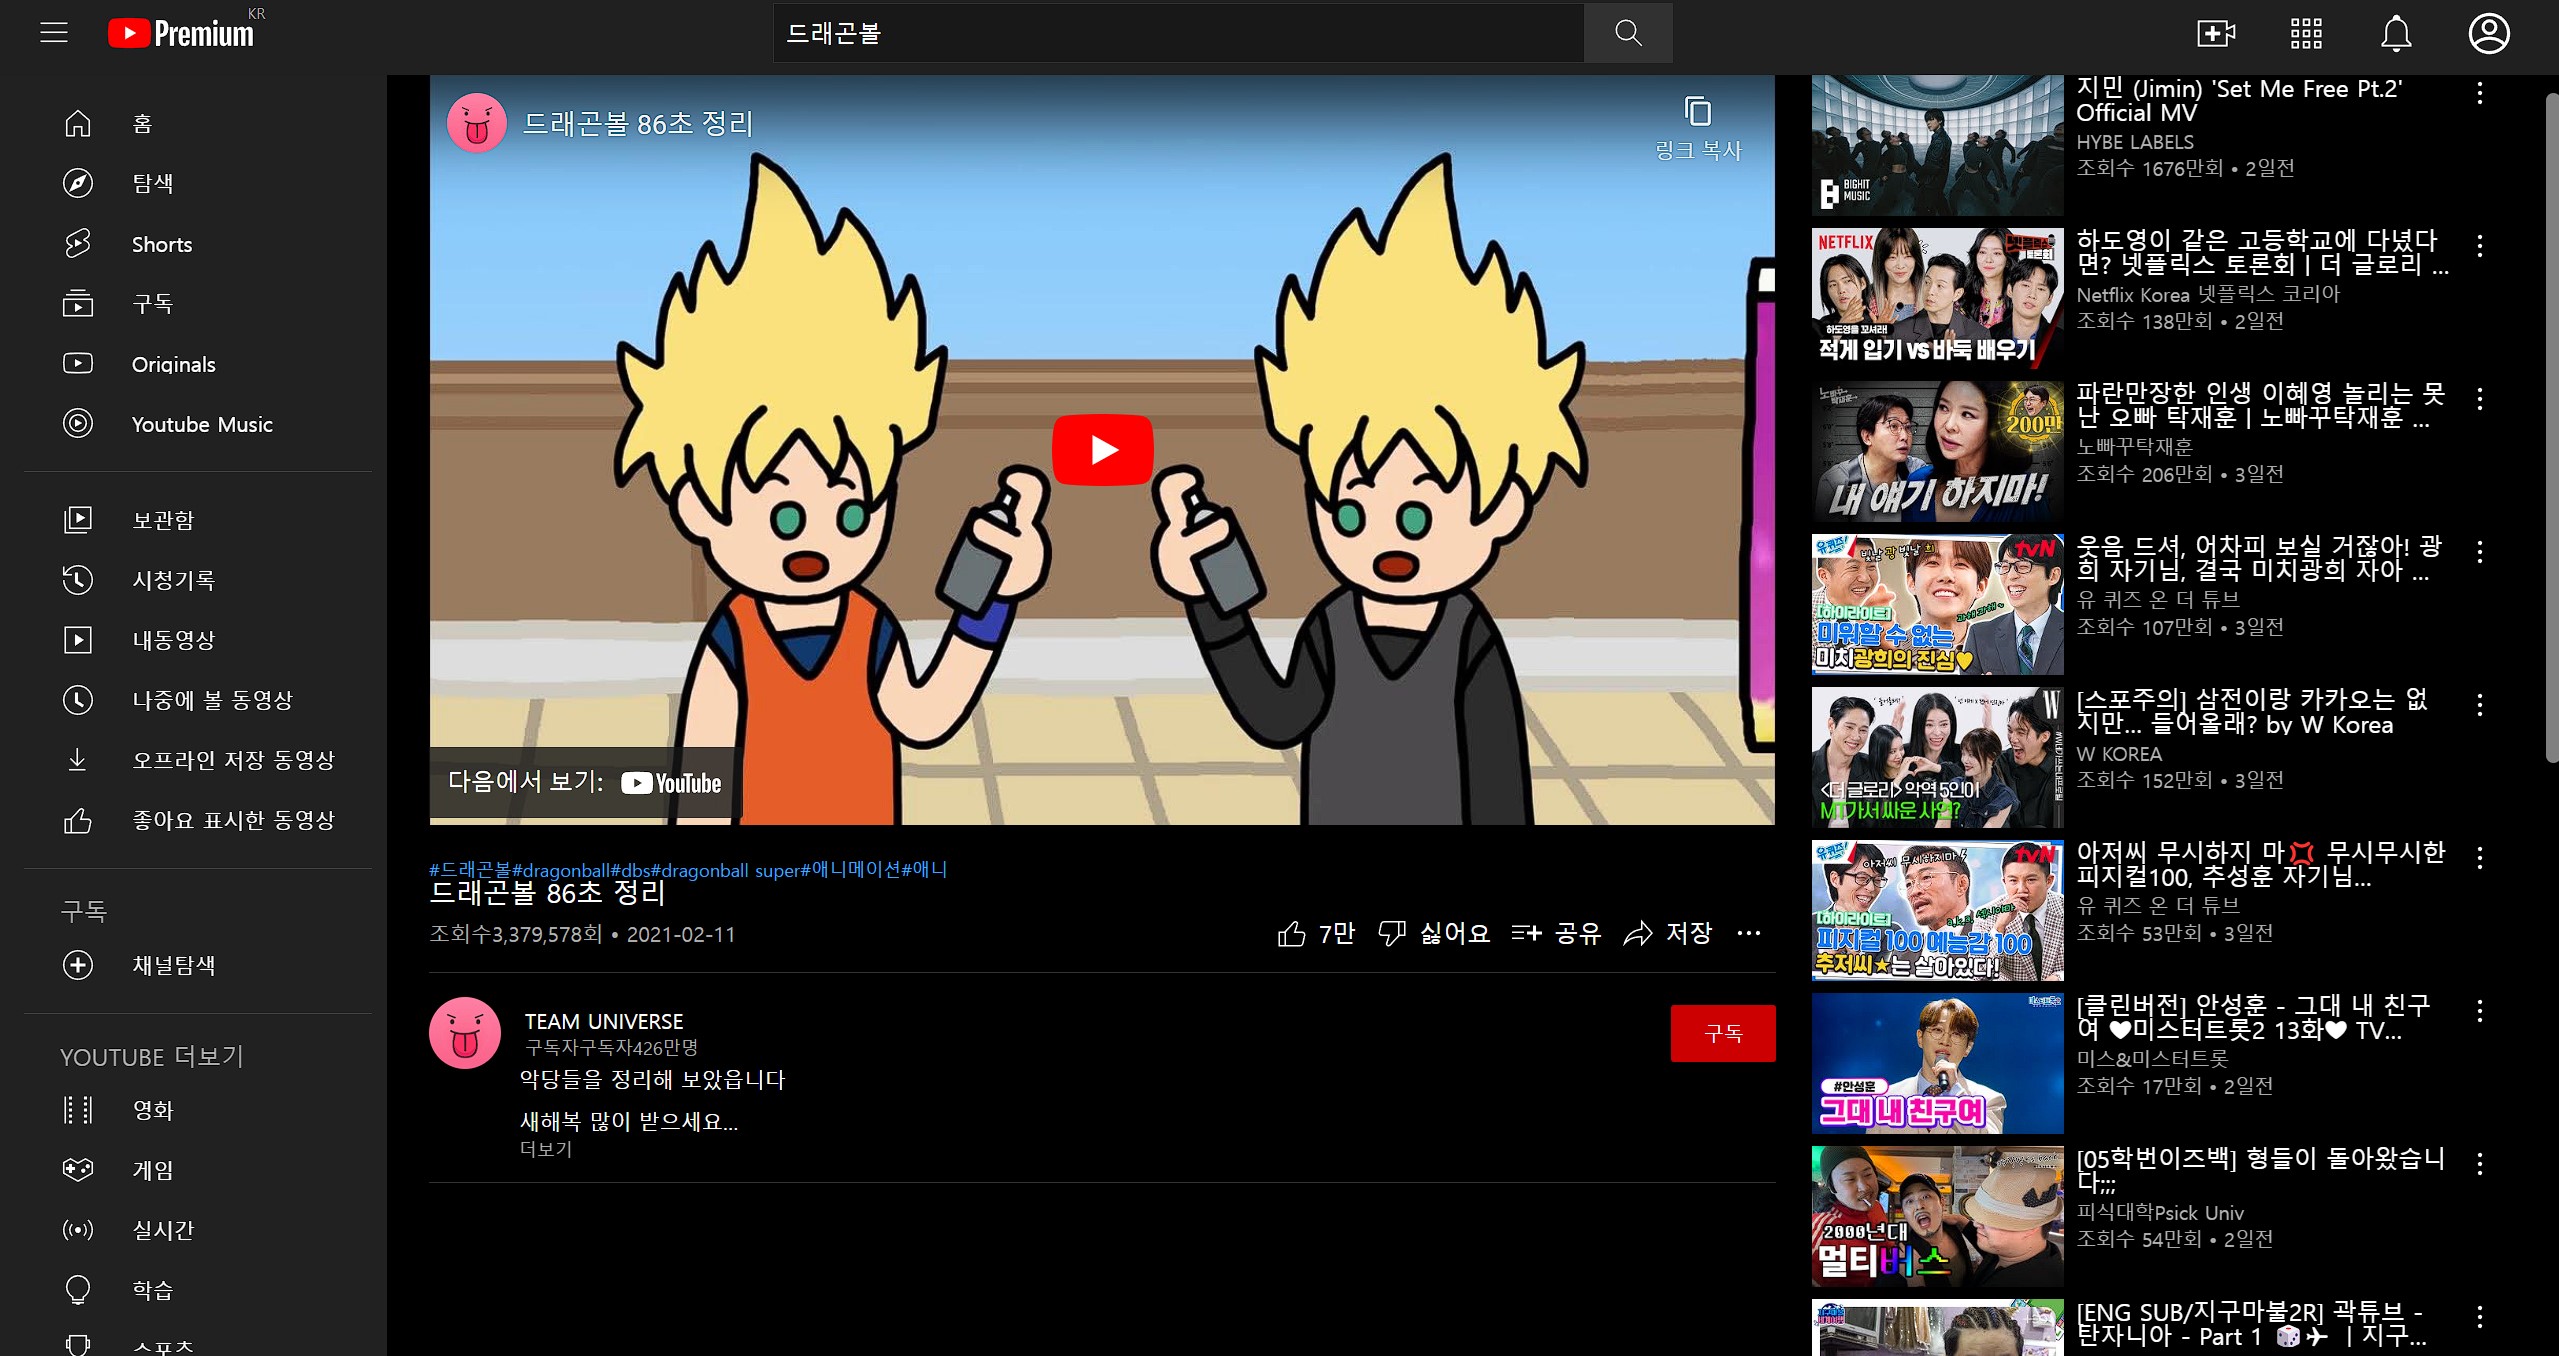Go to 시청기록 watch history

click(x=173, y=580)
